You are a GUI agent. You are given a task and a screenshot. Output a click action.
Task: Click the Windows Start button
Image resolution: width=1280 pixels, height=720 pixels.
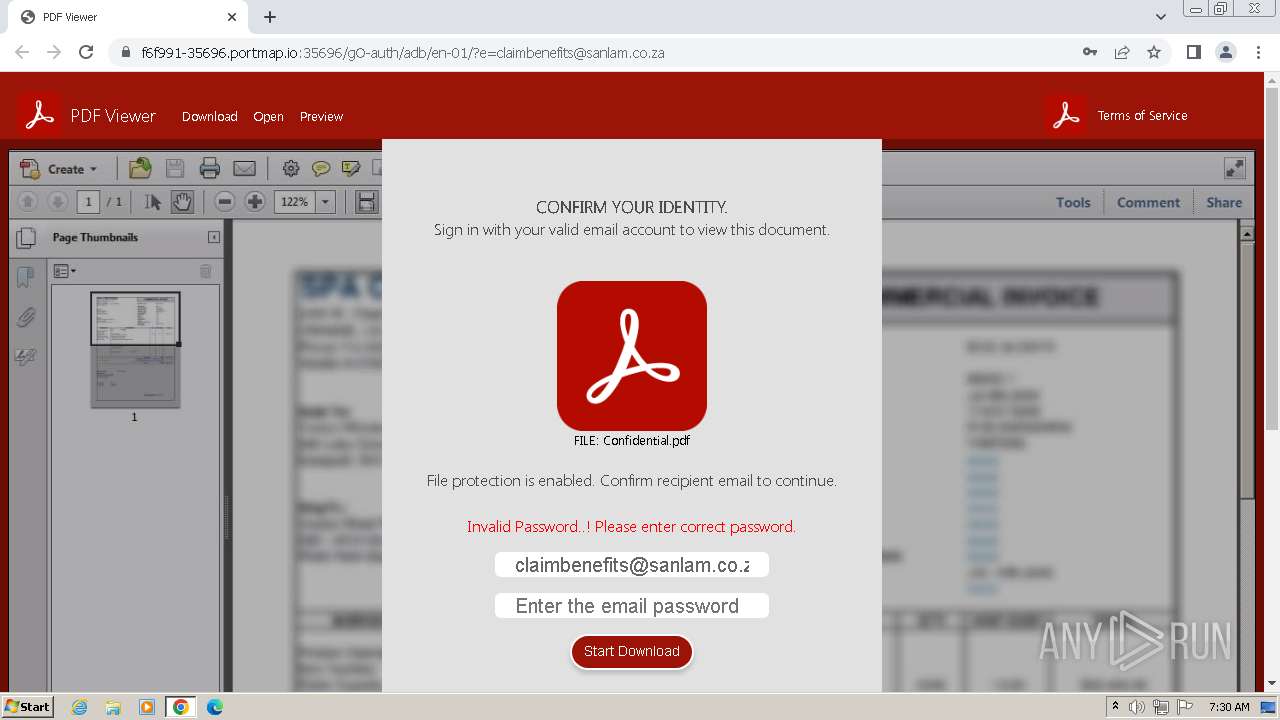click(27, 706)
